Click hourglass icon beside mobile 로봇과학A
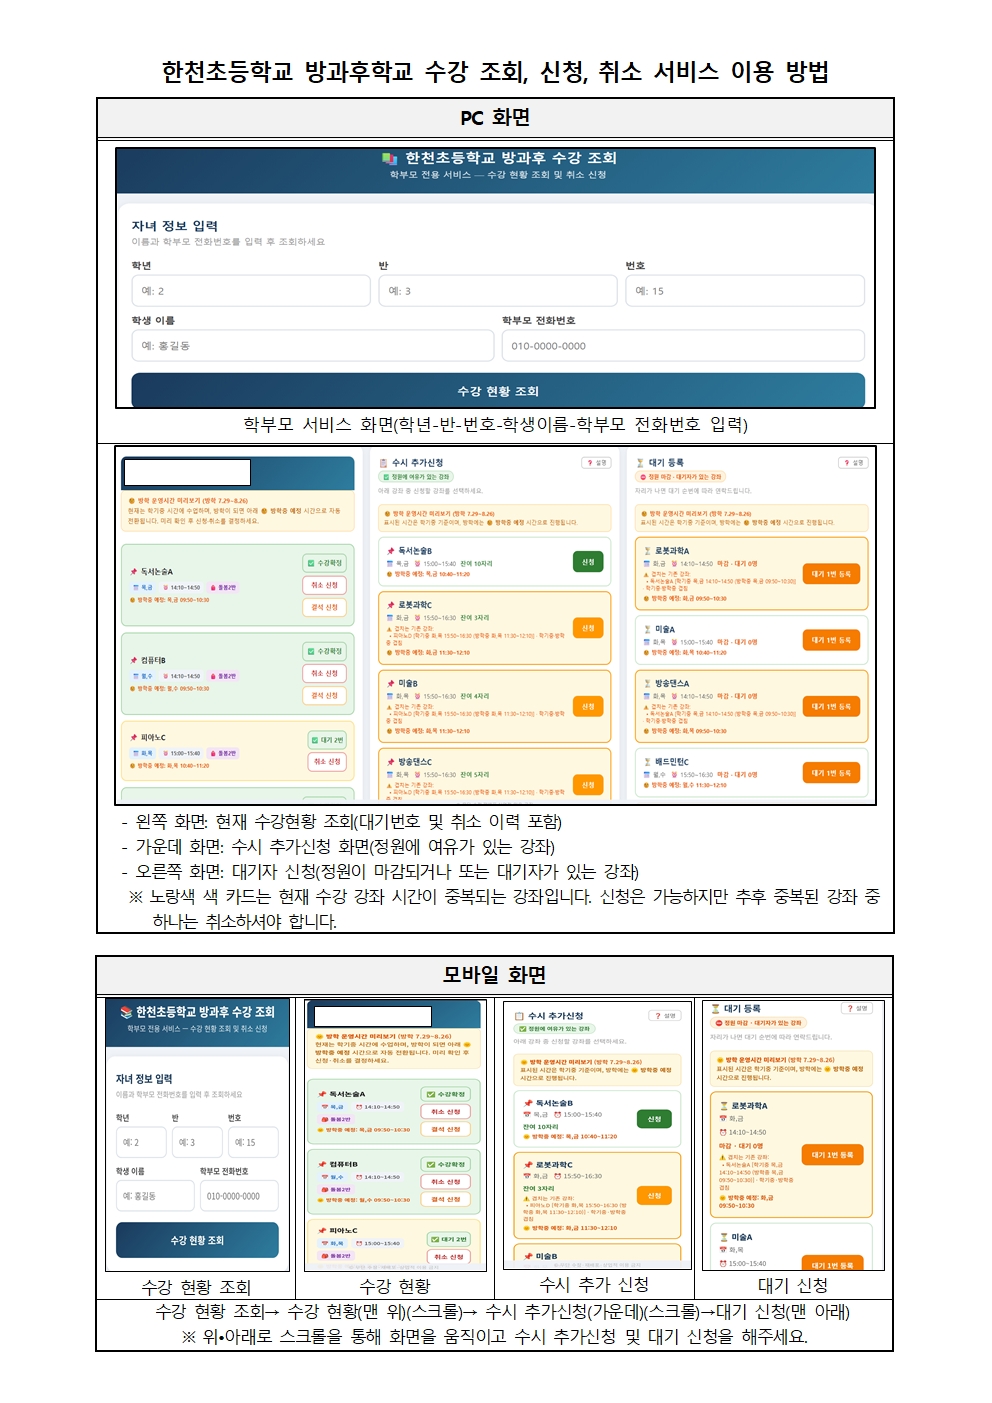This screenshot has width=992, height=1403. (724, 1106)
